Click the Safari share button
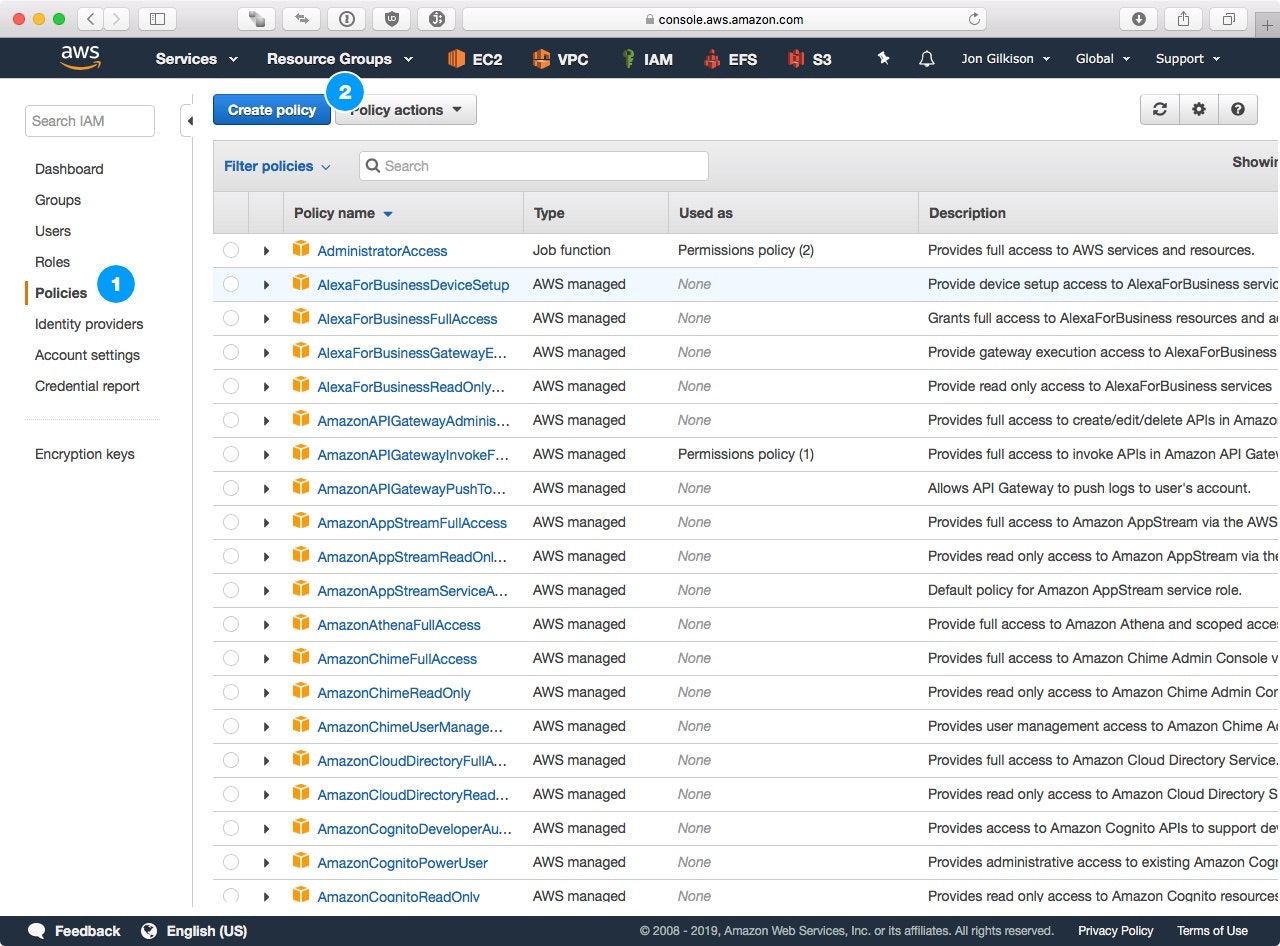The width and height of the screenshot is (1280, 946). tap(1184, 19)
